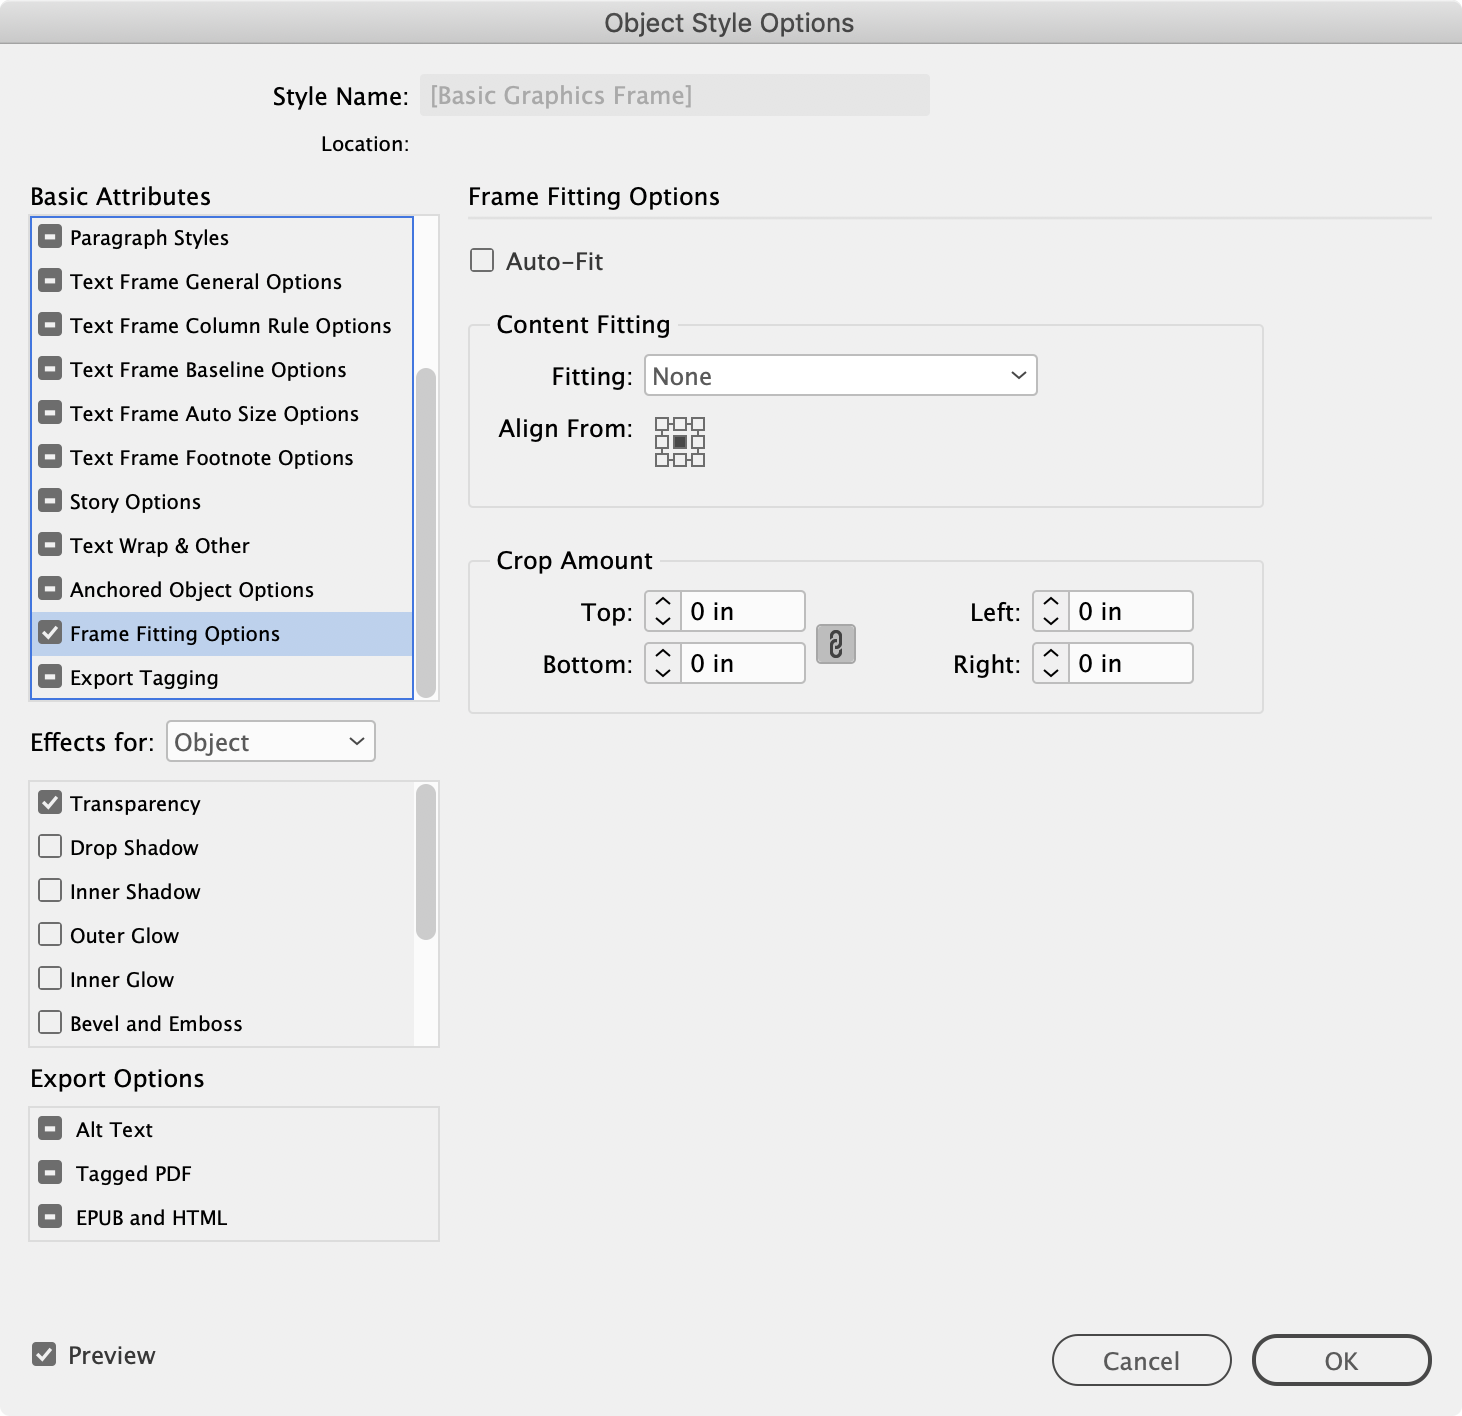Toggle the Story Options checkbox
The image size is (1462, 1416).
click(50, 501)
